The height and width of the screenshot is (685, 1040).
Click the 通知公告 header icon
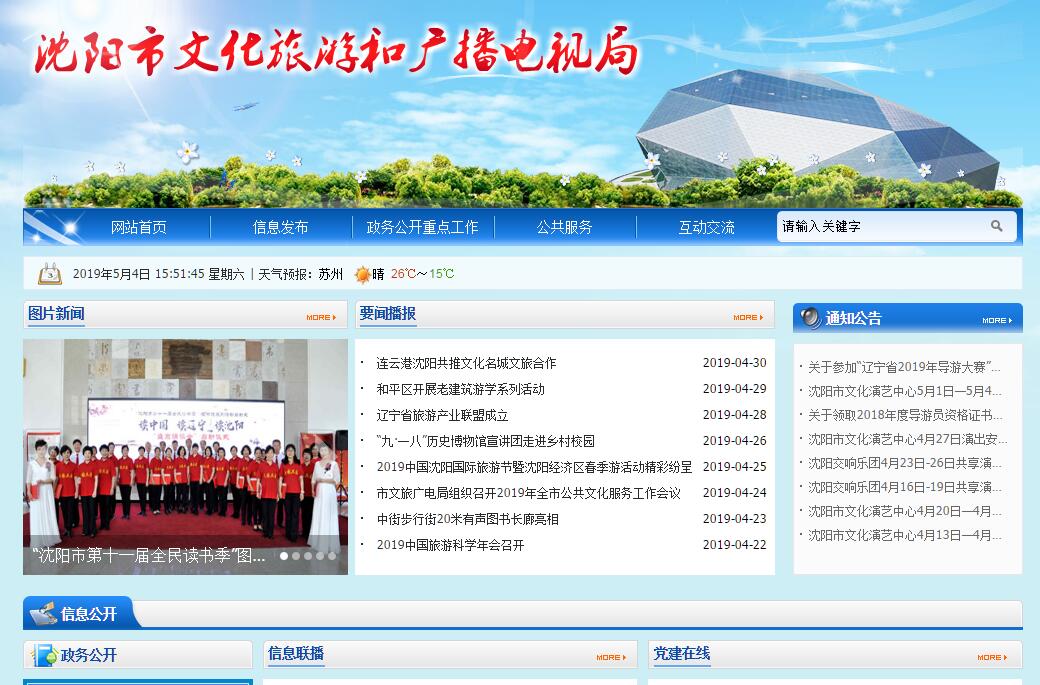810,318
